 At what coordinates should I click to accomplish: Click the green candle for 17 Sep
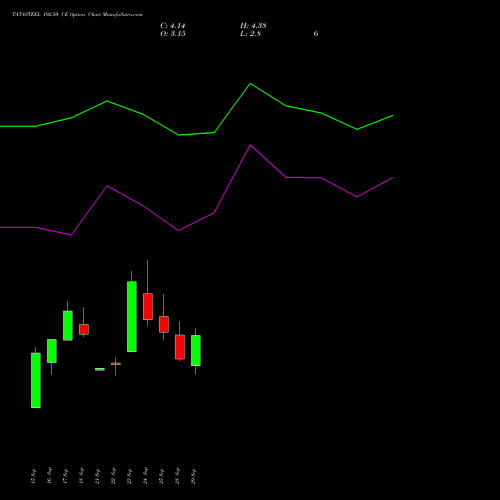[x=68, y=326]
